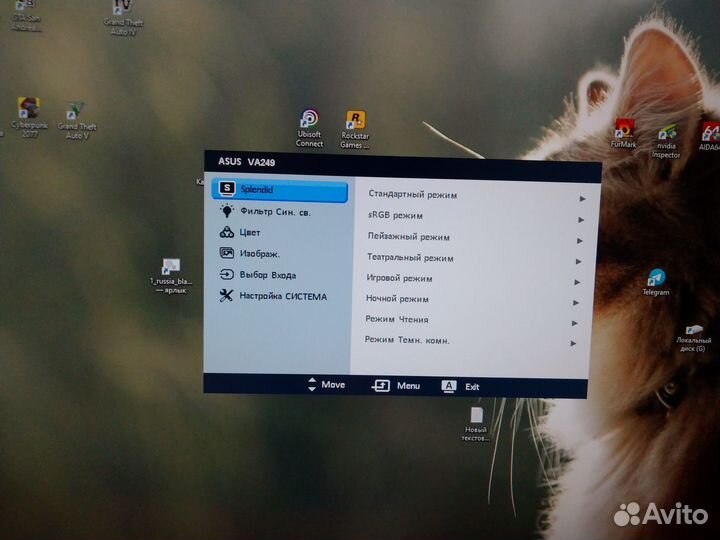
Task: Click the Exit A icon
Action: tap(449, 386)
